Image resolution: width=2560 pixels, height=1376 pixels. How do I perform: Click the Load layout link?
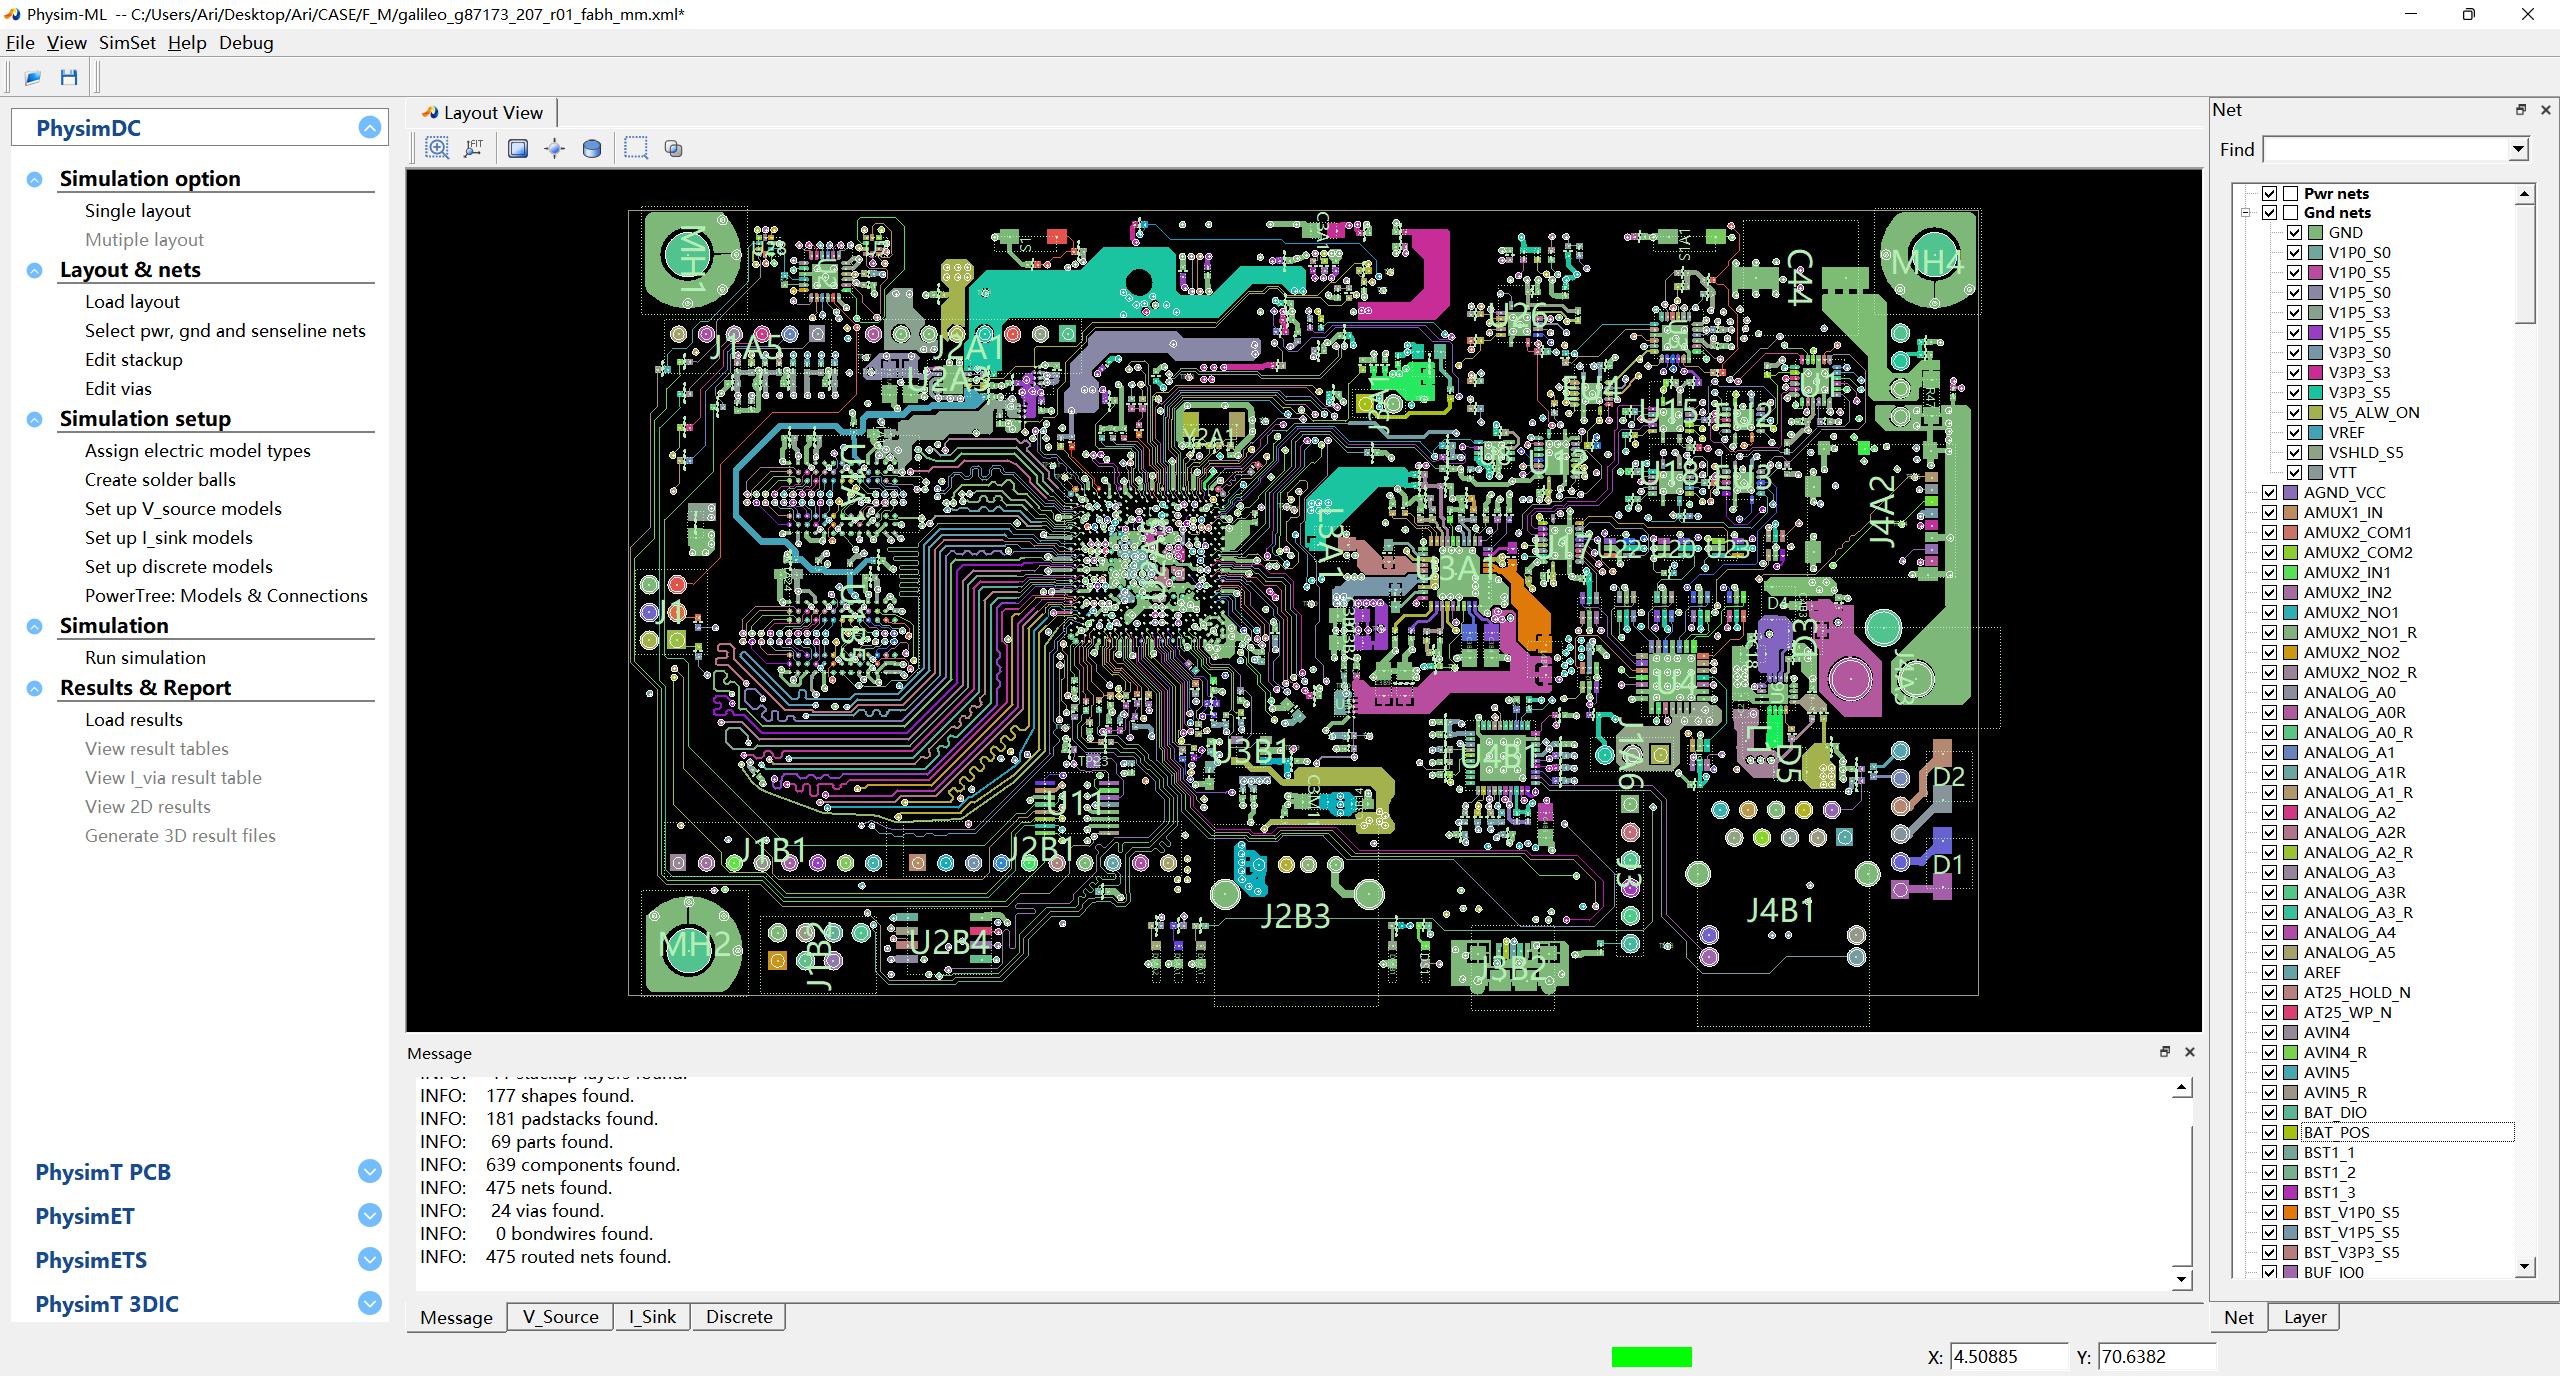coord(132,302)
